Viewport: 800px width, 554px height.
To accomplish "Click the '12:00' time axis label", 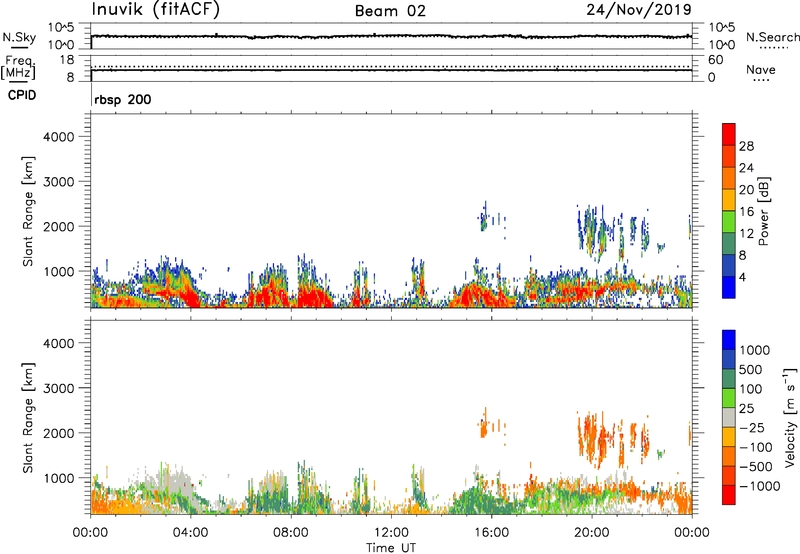I will (x=391, y=533).
